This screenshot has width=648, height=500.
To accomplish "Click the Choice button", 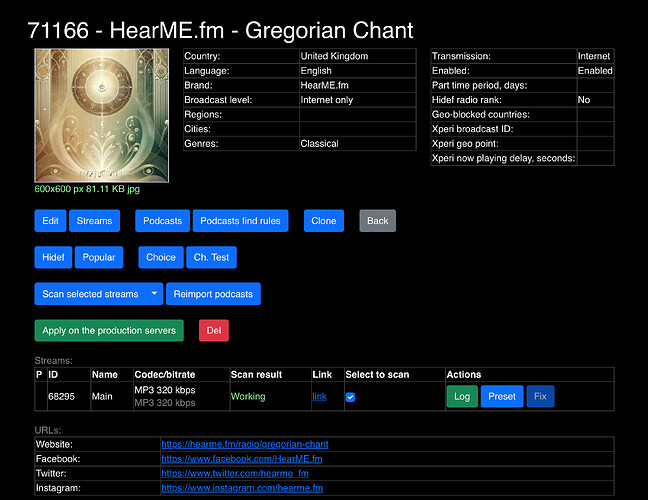I will point(160,257).
